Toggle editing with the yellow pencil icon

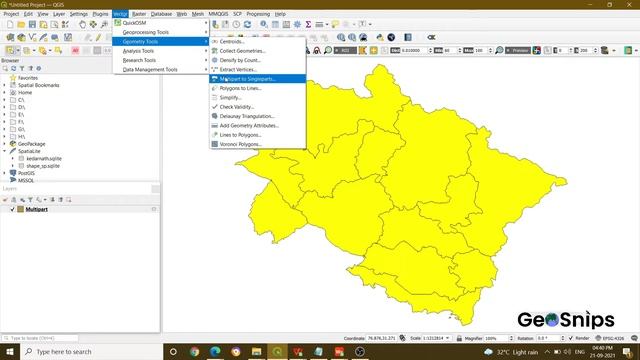[x=98, y=38]
